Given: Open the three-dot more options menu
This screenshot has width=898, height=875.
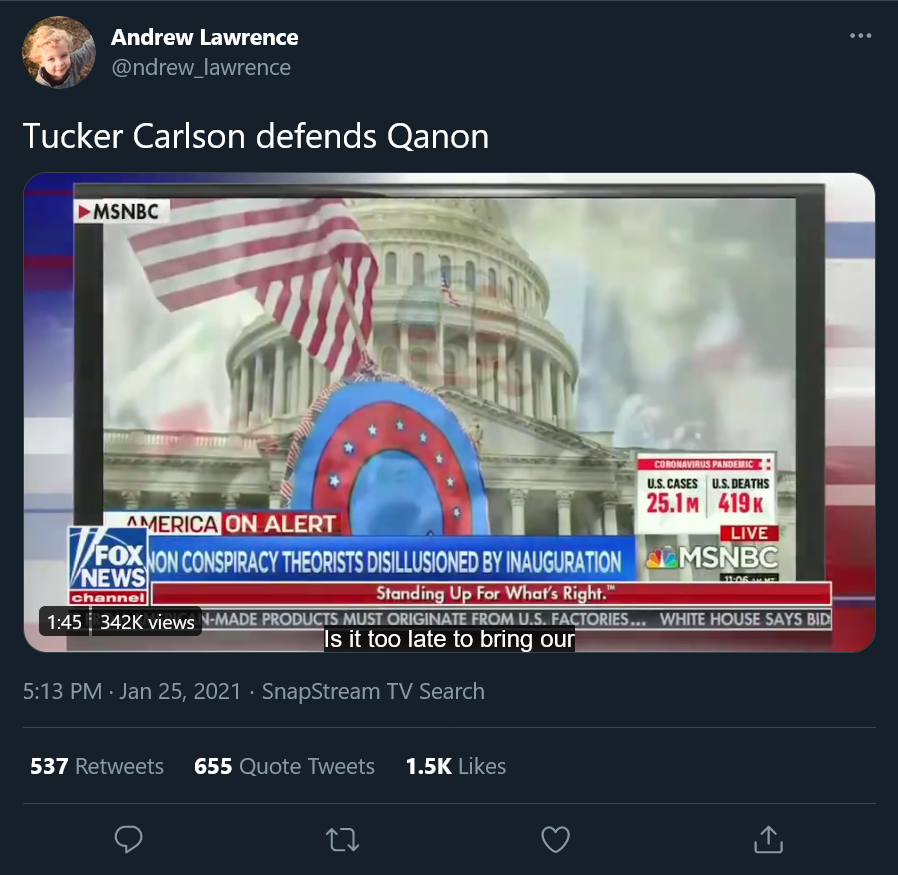Looking at the screenshot, I should click(x=860, y=36).
